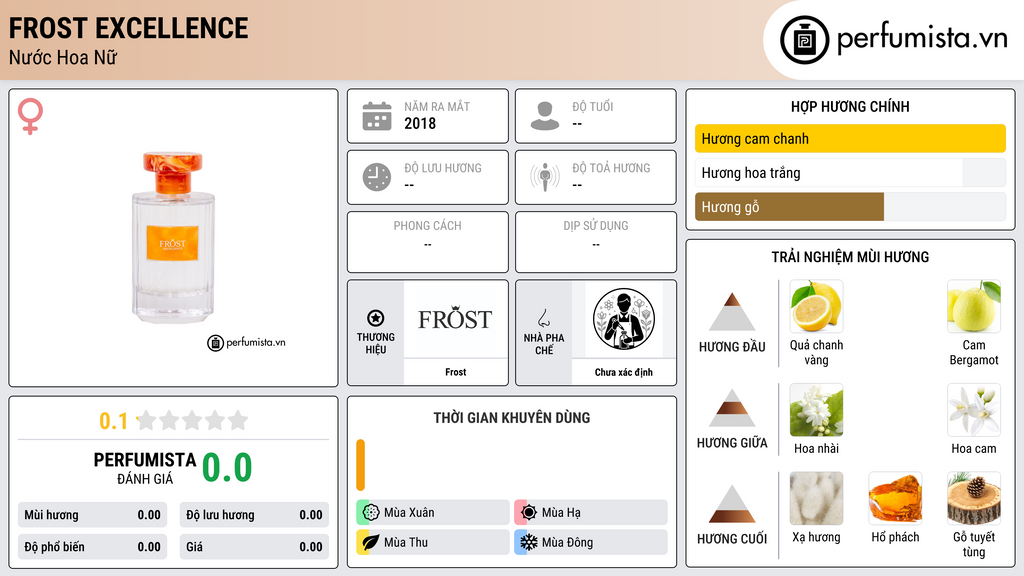Click the yellow 0.1 rating value
Screen dimensions: 1024x576
(x=114, y=421)
